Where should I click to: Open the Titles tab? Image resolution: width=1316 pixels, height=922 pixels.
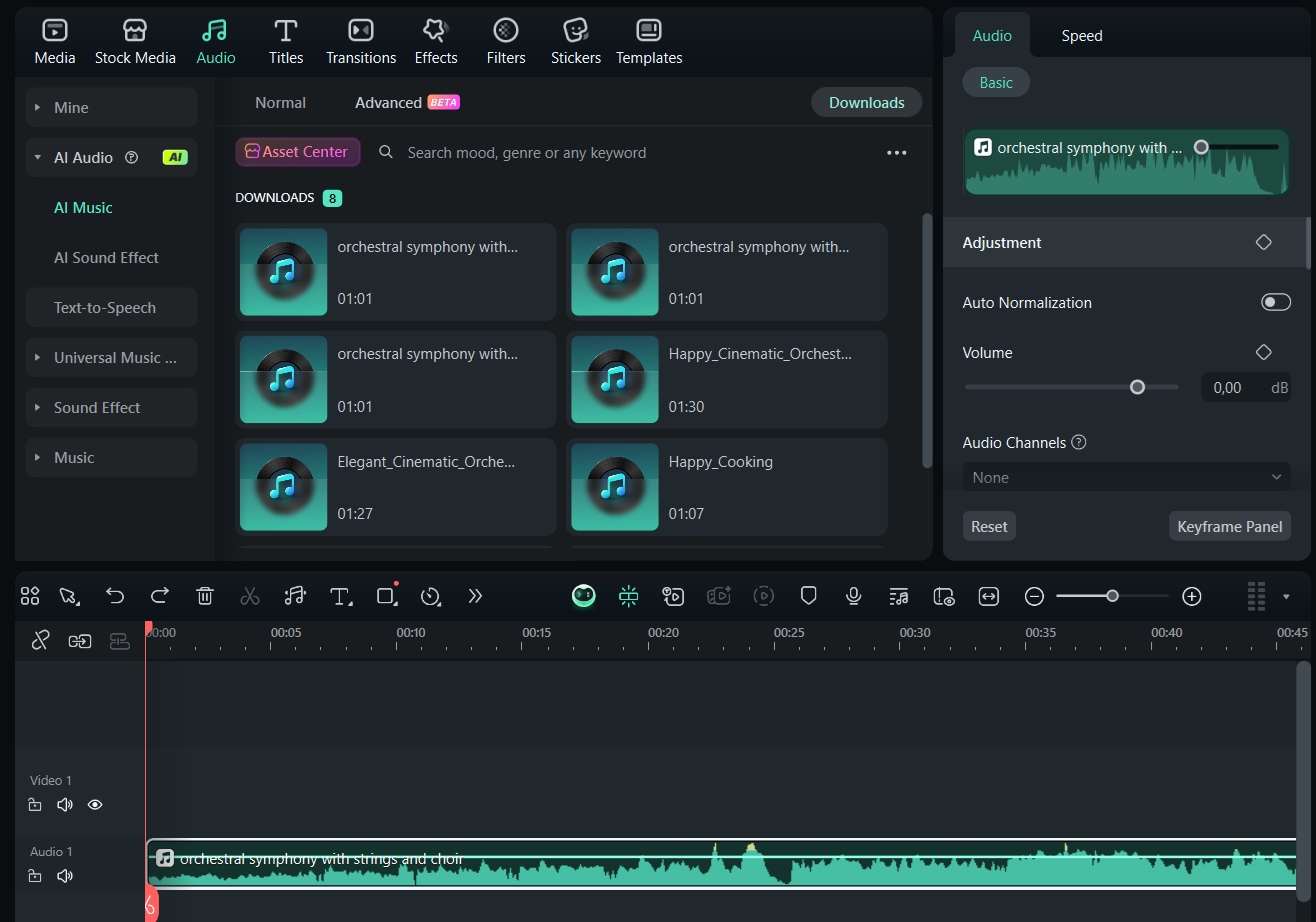click(286, 42)
